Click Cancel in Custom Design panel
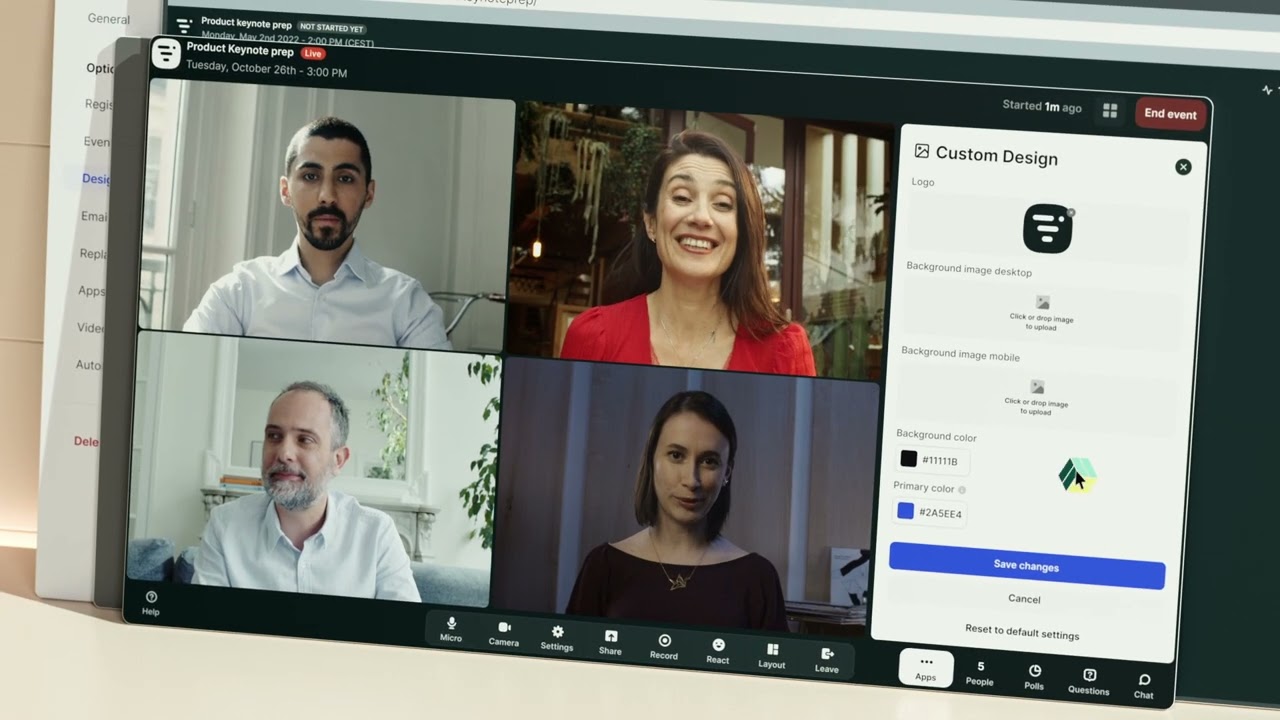The height and width of the screenshot is (720, 1280). point(1024,599)
